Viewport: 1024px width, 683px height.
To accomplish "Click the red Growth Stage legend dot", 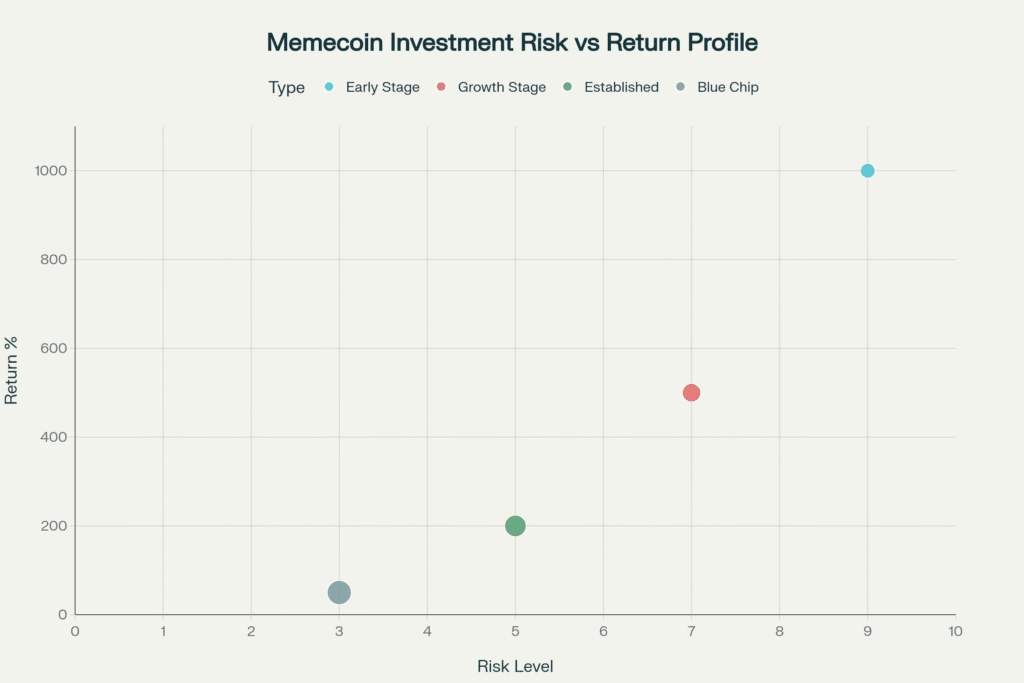I will [x=441, y=87].
